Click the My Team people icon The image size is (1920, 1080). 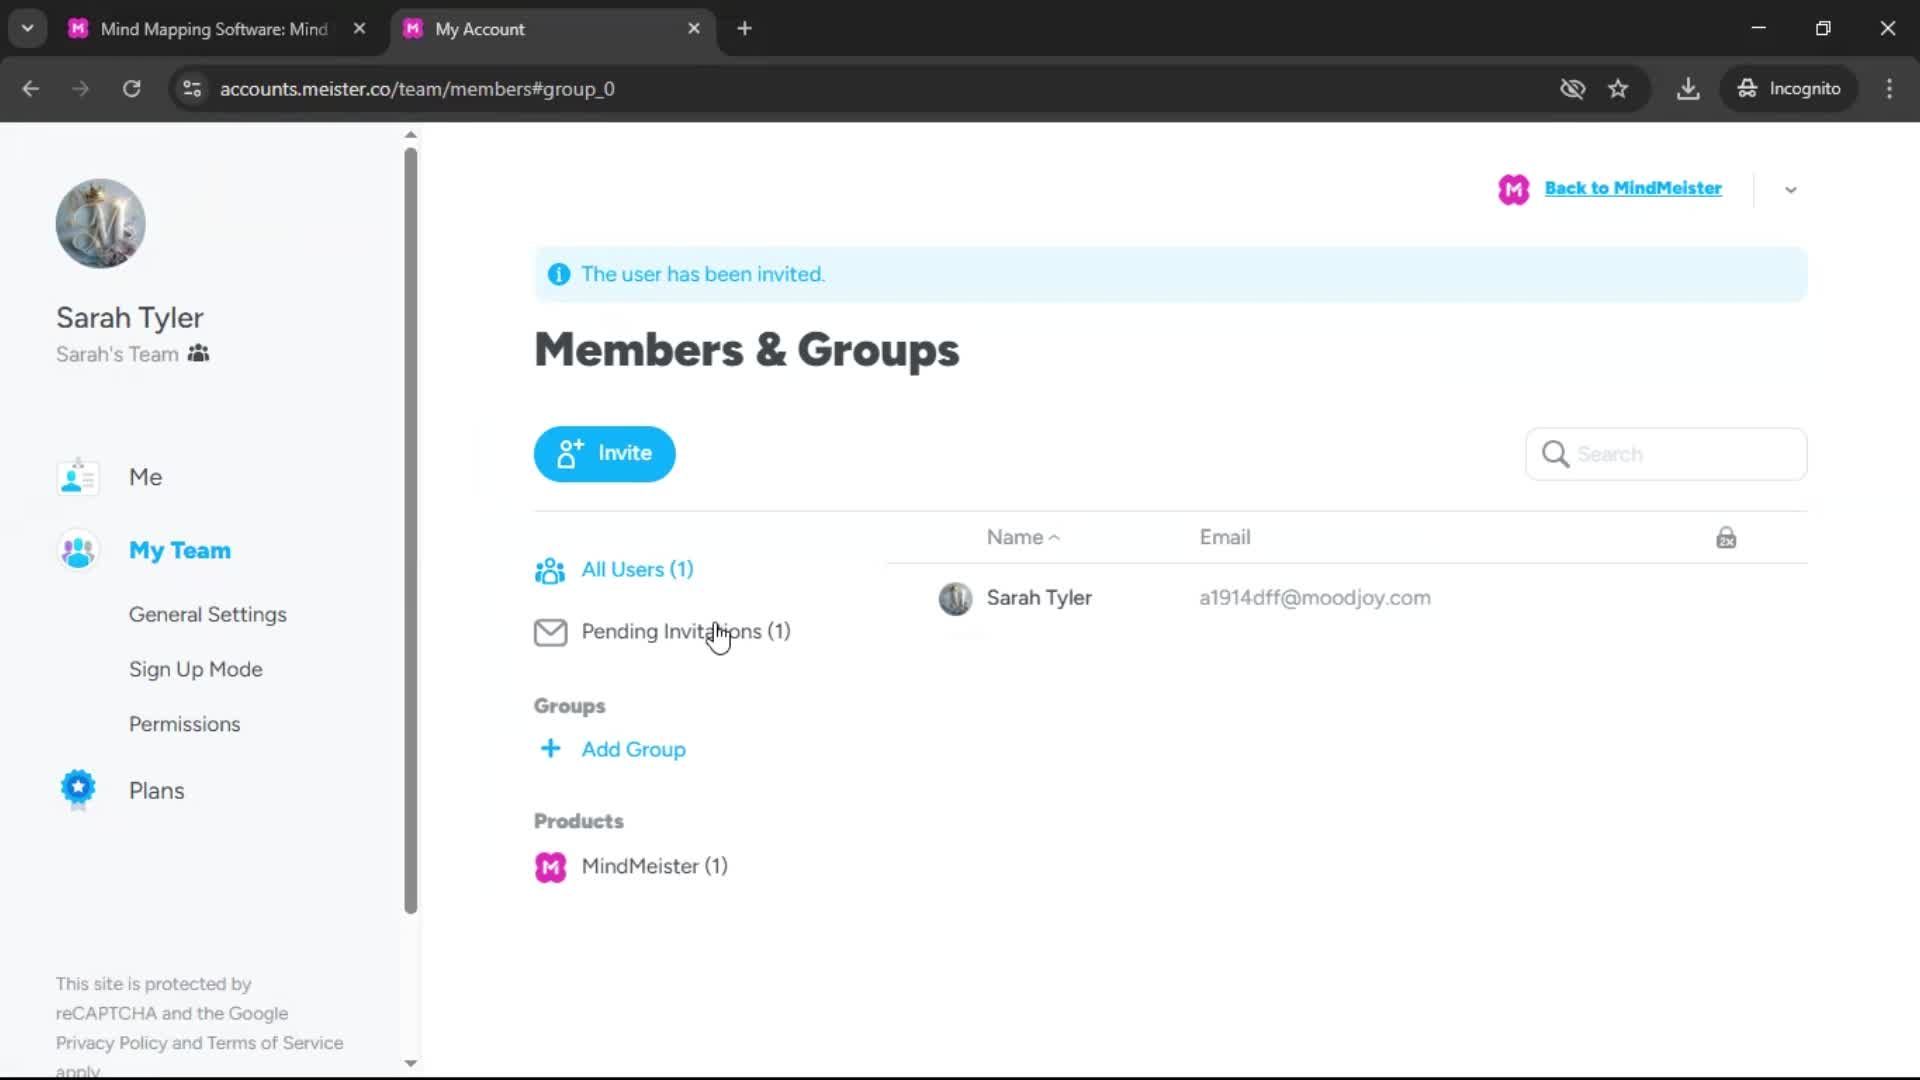[x=78, y=551]
